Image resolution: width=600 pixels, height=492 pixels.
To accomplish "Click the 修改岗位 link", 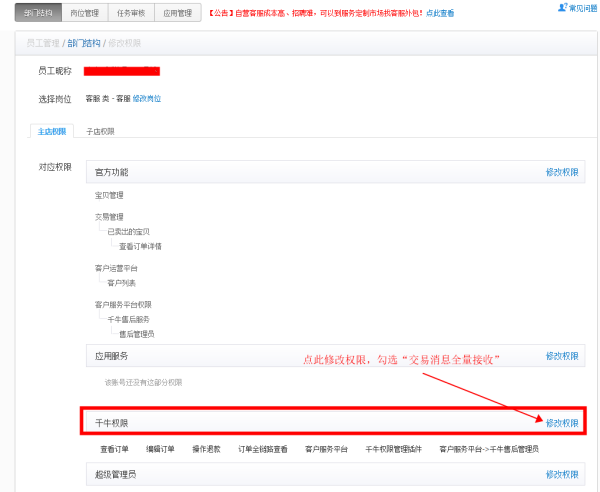I will click(x=147, y=99).
